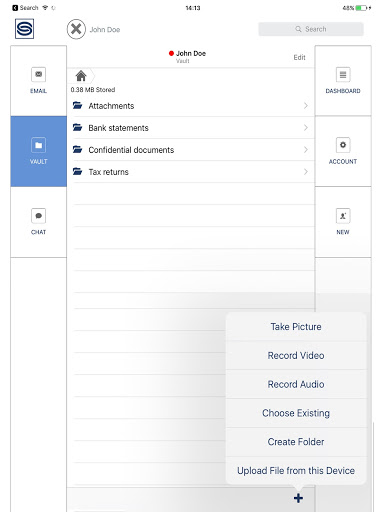Screen dimensions: 384x512
Task: Expand Bank statements folder chevron
Action: pyautogui.click(x=306, y=128)
